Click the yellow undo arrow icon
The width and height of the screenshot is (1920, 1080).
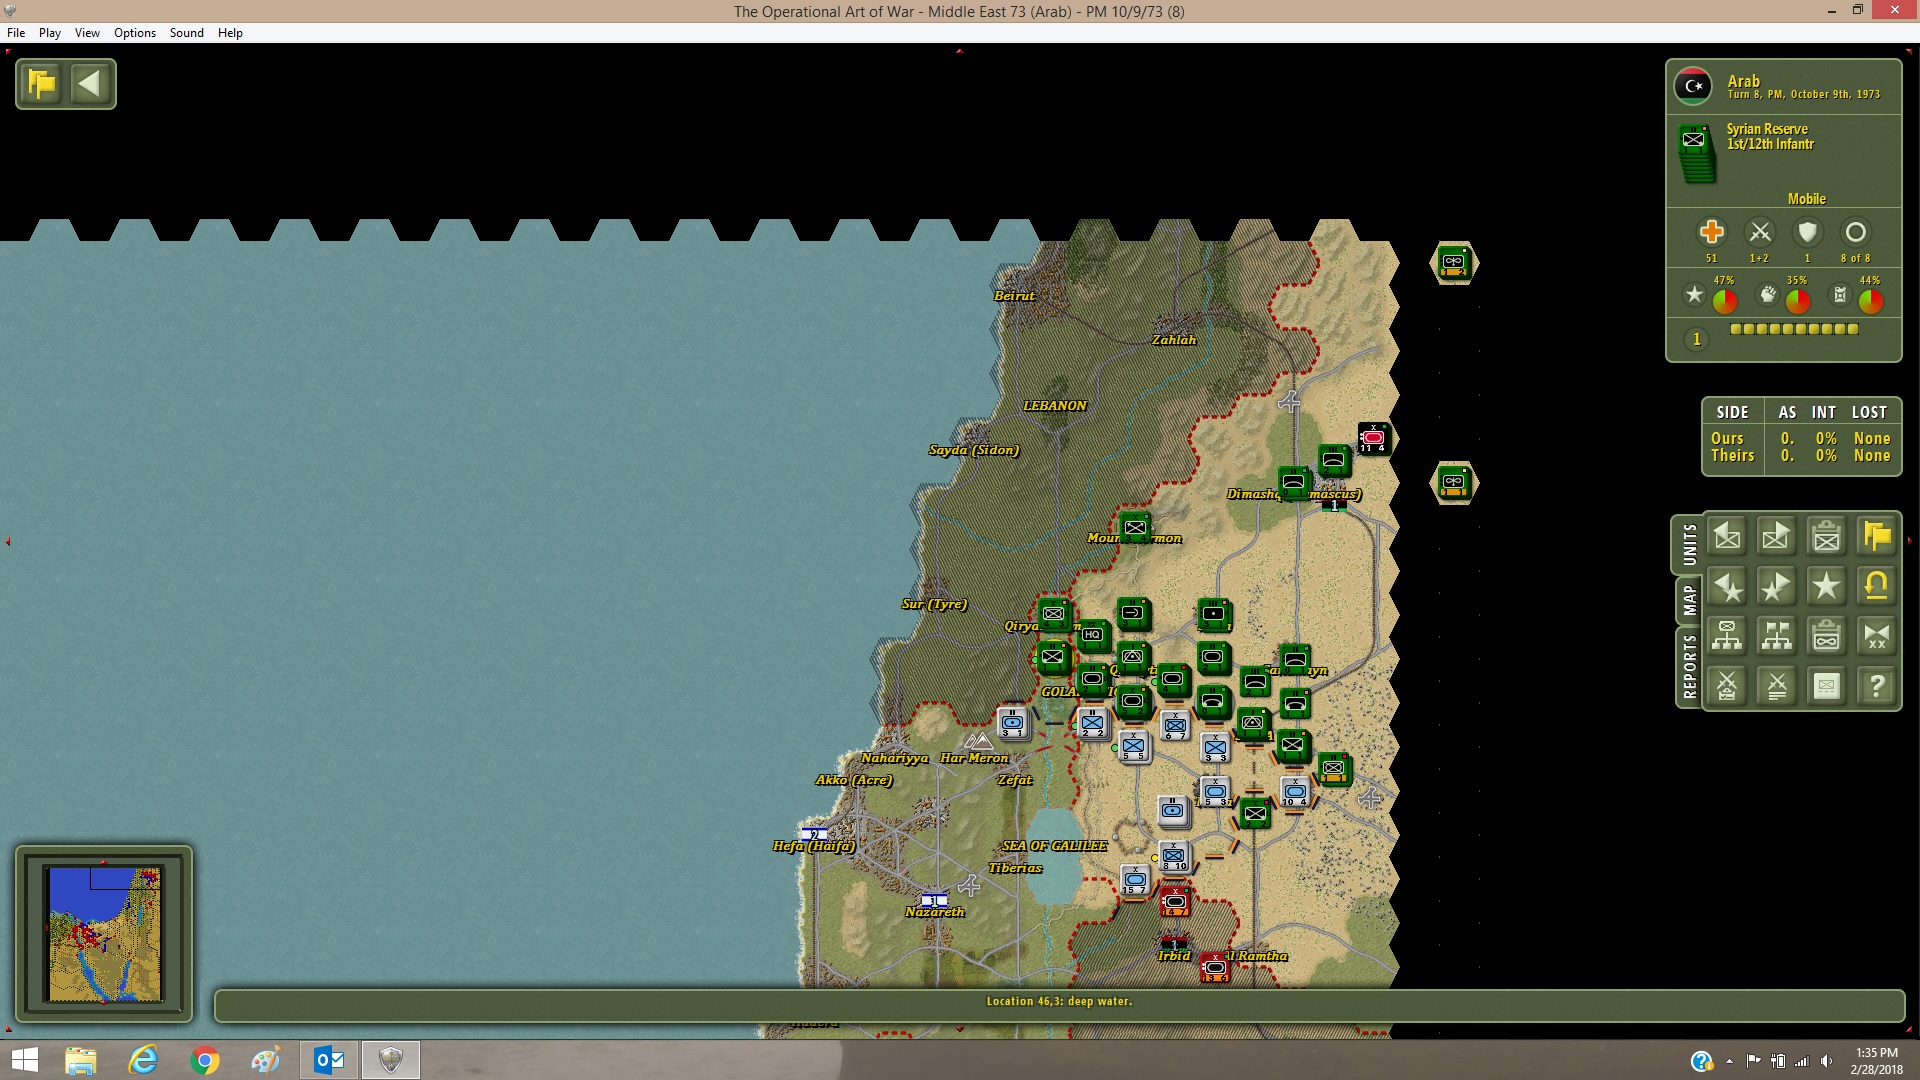pyautogui.click(x=1877, y=587)
